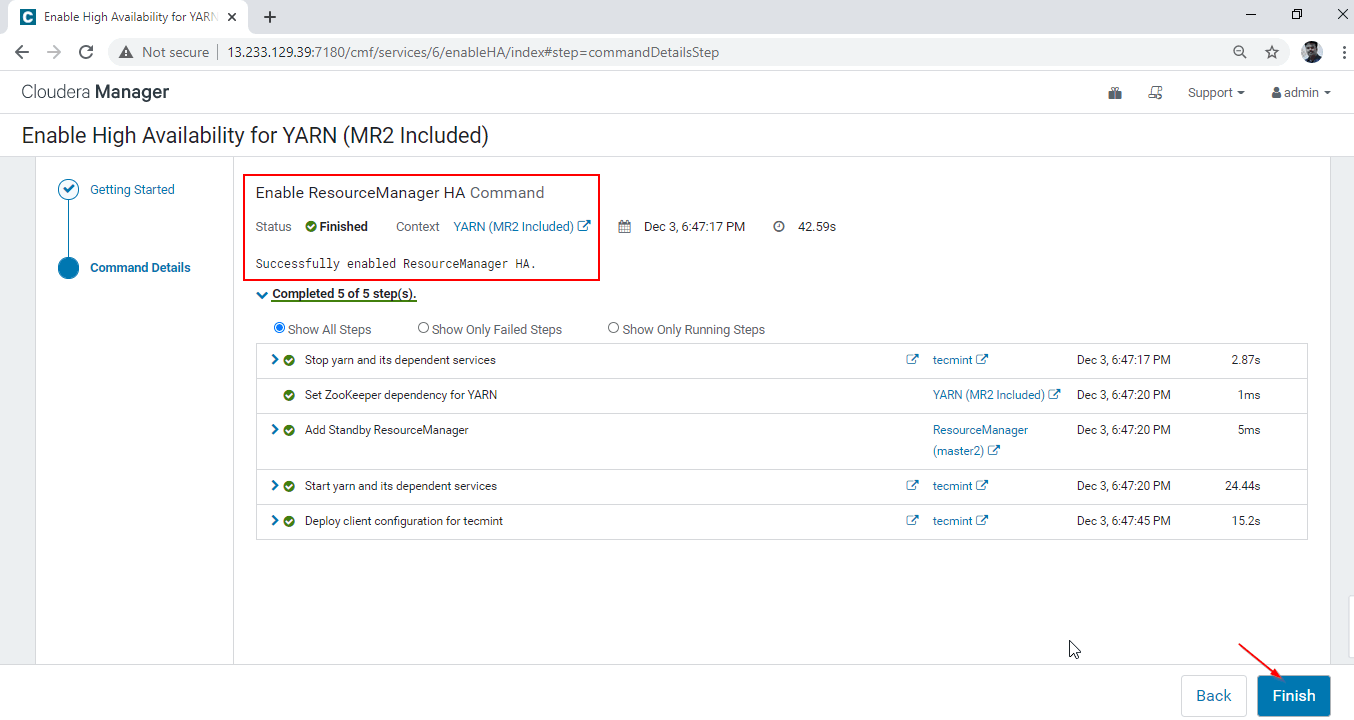This screenshot has height=720, width=1354.
Task: Expand the Add Standby ResourceManager step
Action: [275, 430]
